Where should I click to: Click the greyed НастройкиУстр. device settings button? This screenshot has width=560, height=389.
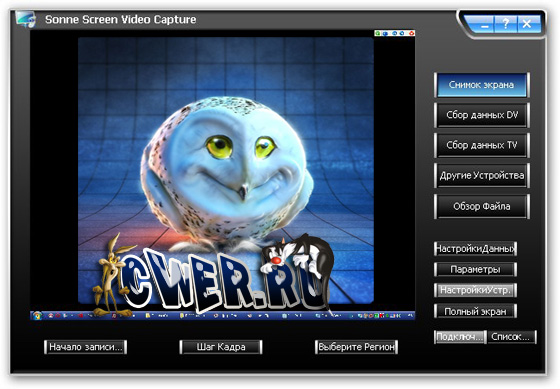click(x=475, y=290)
